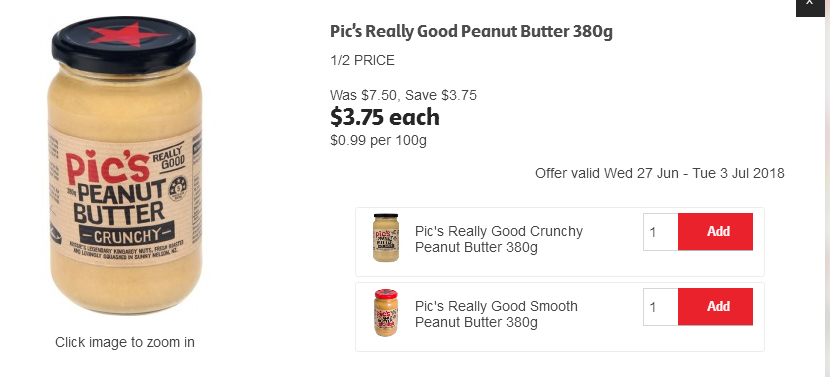Click the large peanut butter jar image

coord(124,165)
